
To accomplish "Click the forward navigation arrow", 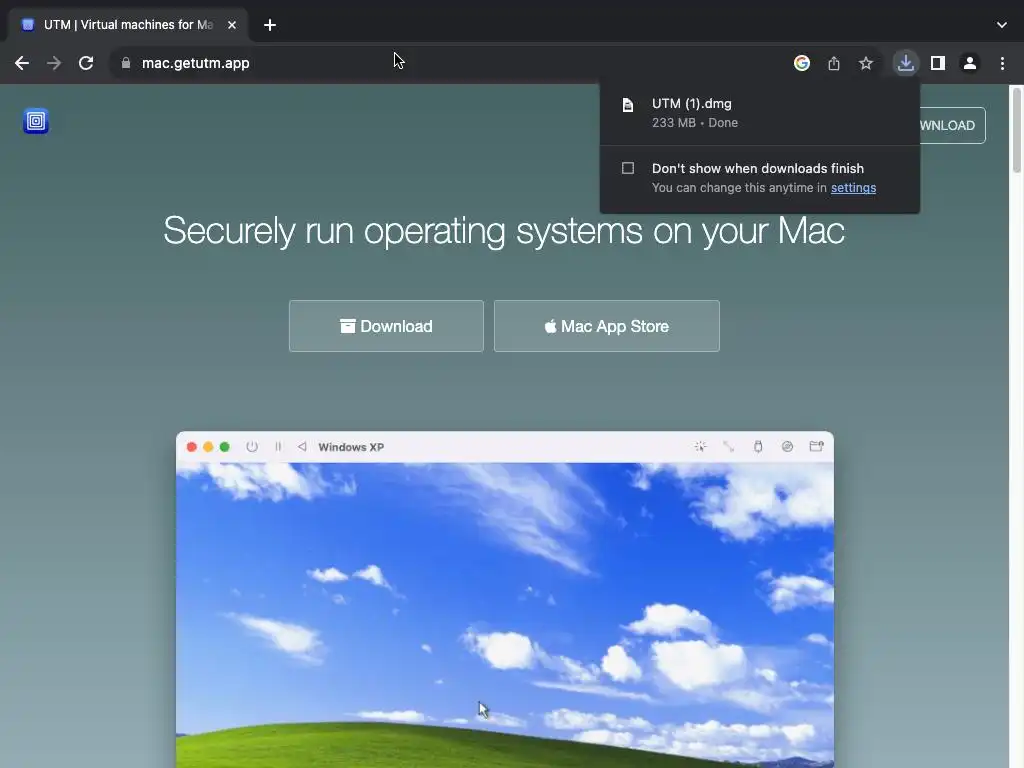I will (x=54, y=63).
